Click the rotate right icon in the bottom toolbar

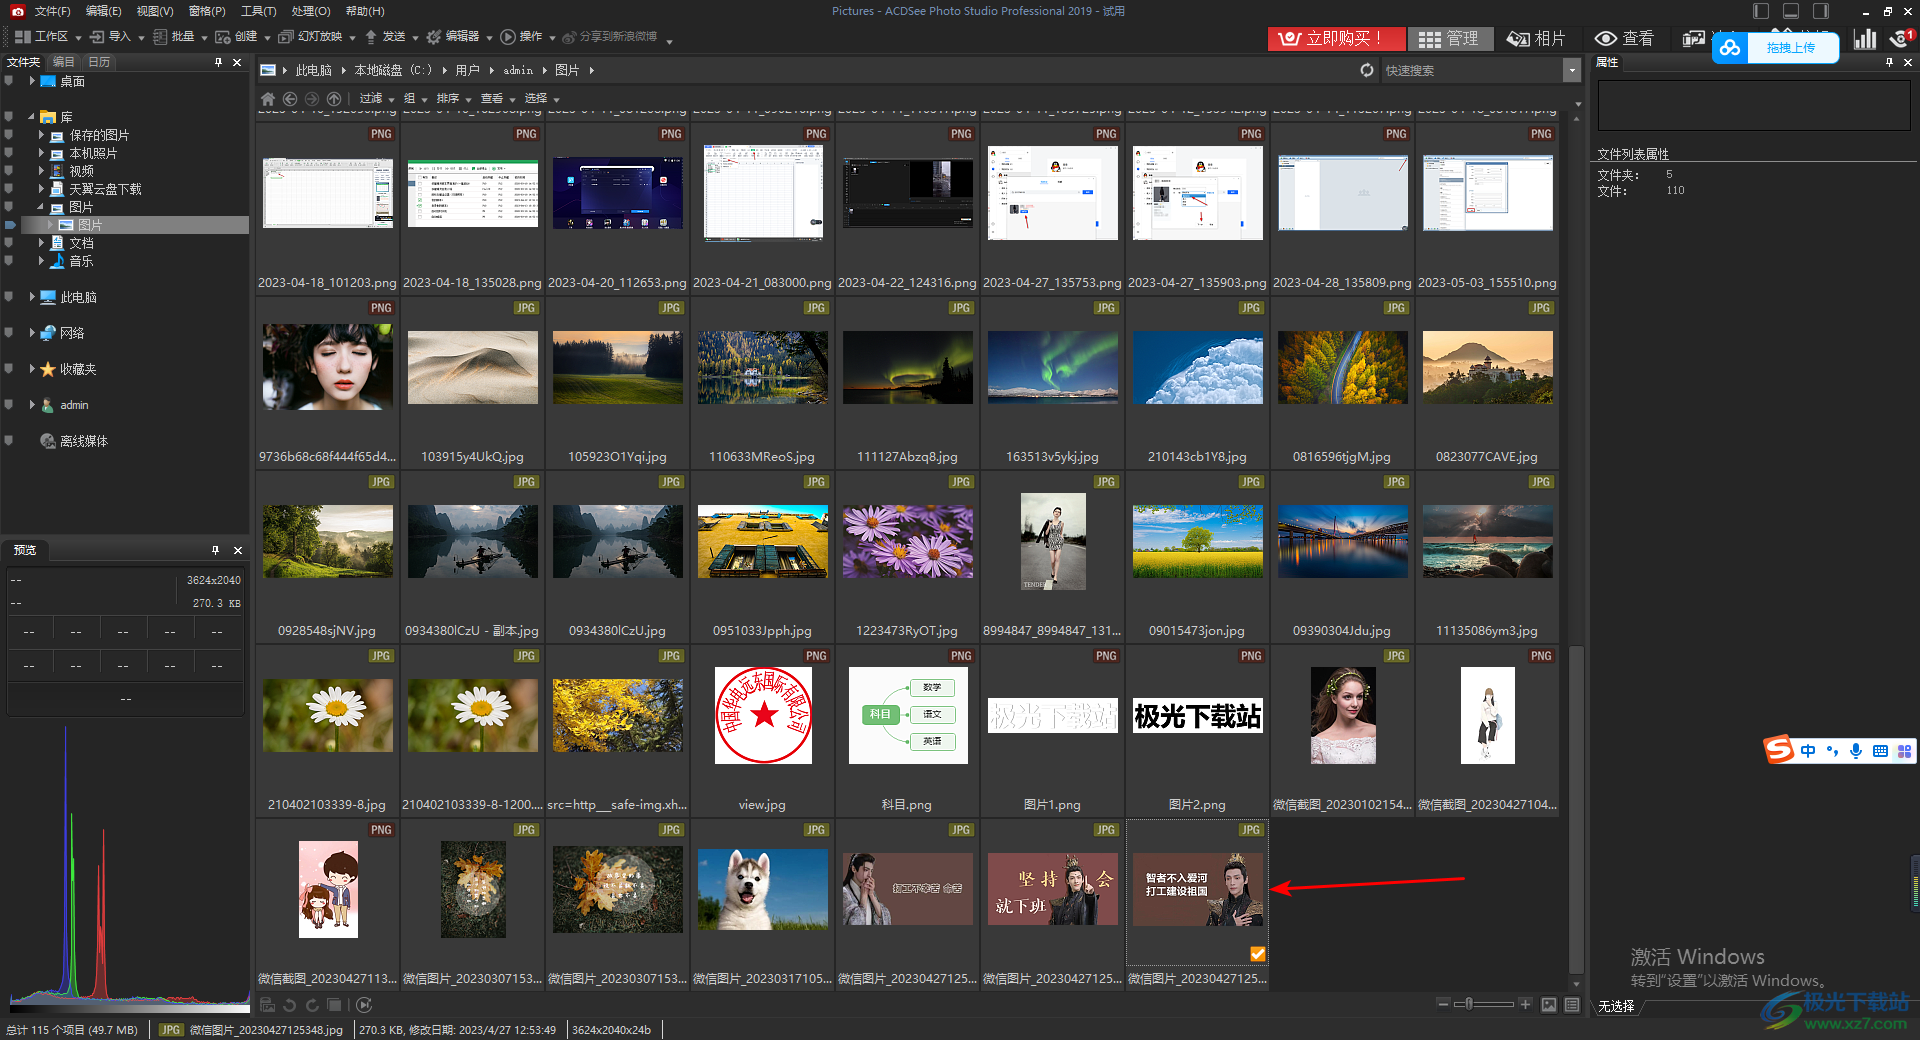point(312,1005)
